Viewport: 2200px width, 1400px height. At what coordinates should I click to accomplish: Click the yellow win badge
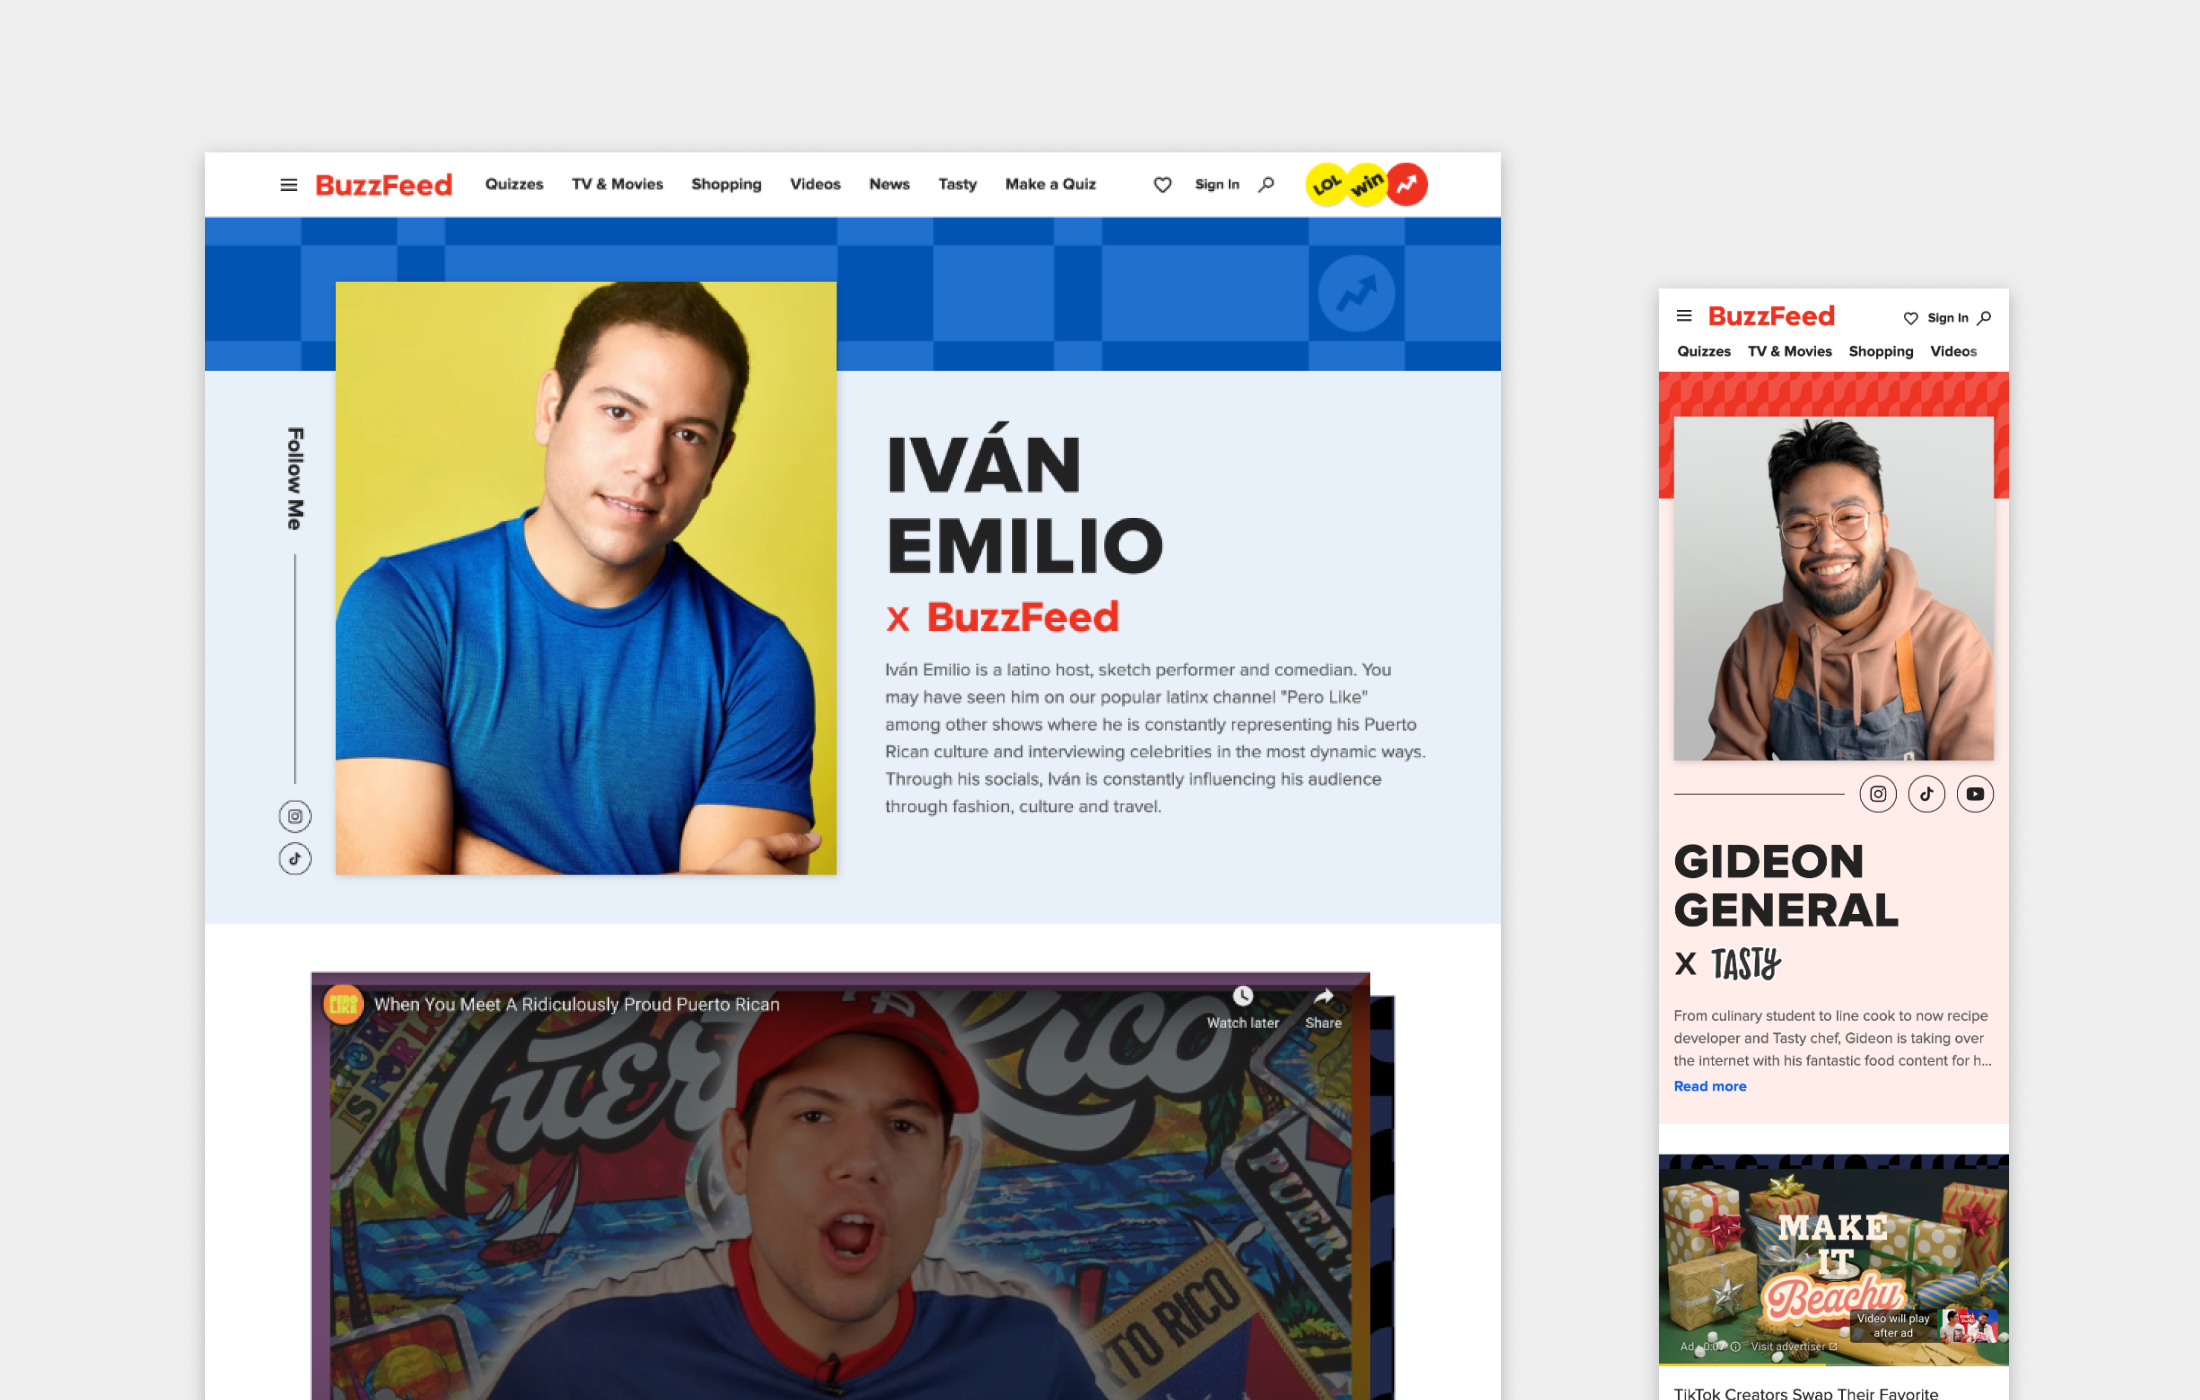pos(1367,185)
